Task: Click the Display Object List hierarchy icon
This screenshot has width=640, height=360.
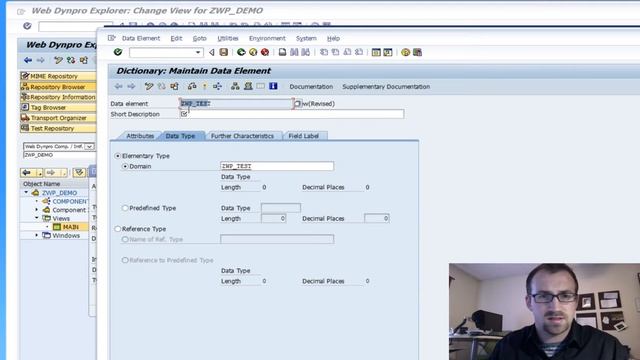Action: [235, 86]
